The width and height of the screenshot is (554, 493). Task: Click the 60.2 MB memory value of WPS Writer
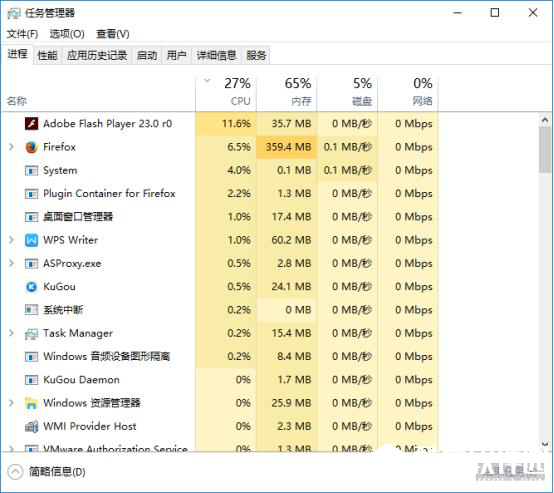[x=291, y=240]
